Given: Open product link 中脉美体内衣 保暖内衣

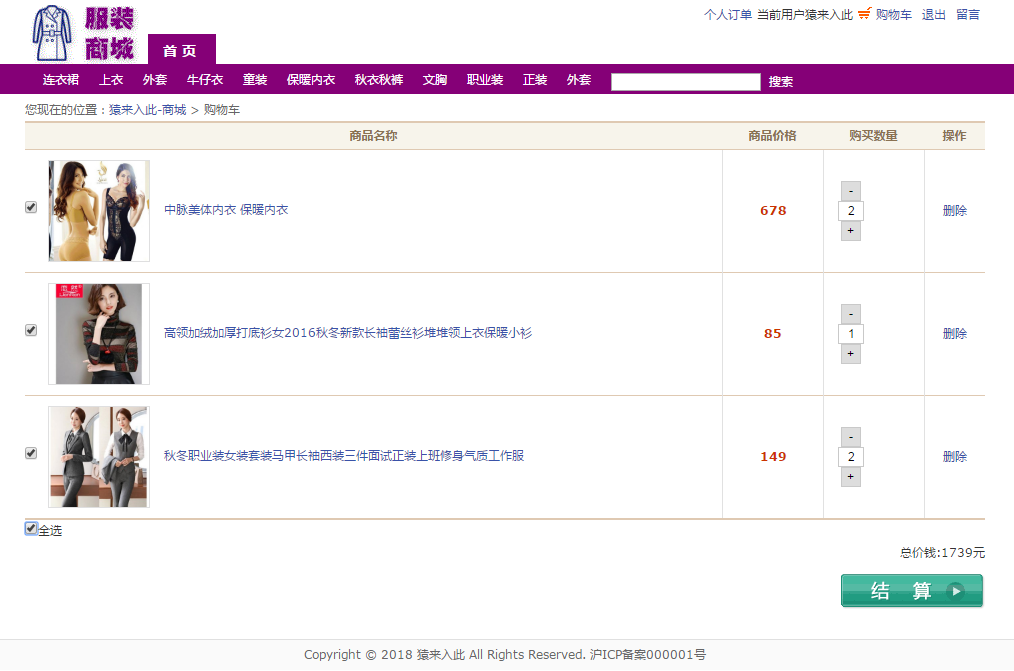Looking at the screenshot, I should tap(226, 209).
